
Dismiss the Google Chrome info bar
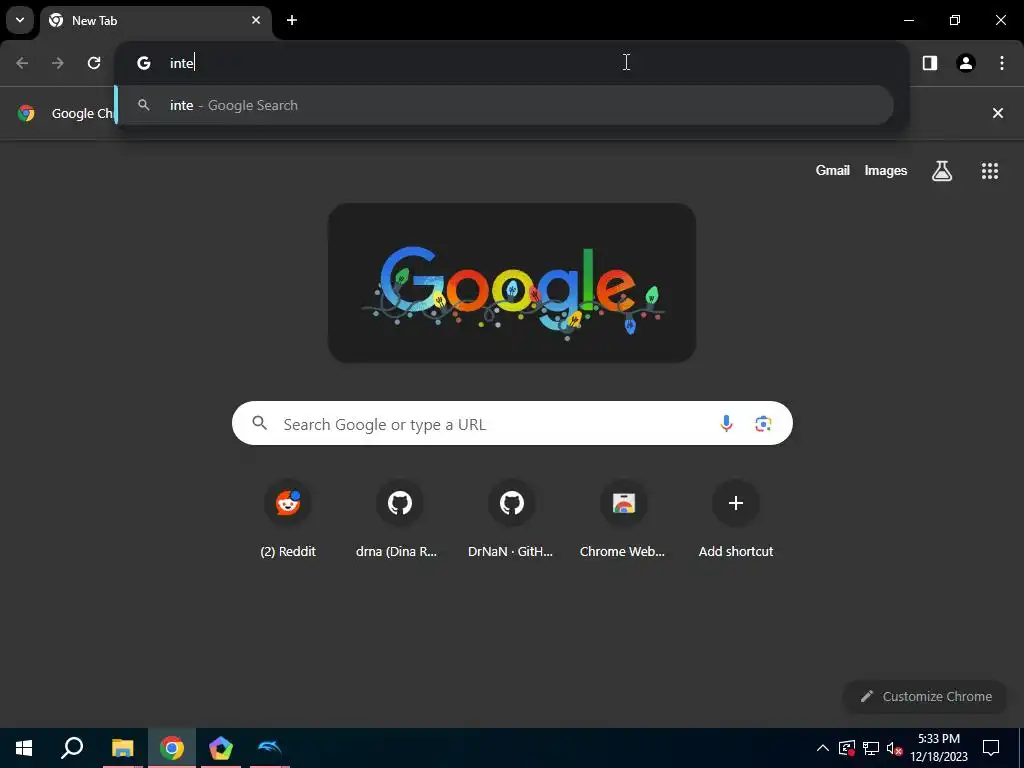click(x=997, y=113)
